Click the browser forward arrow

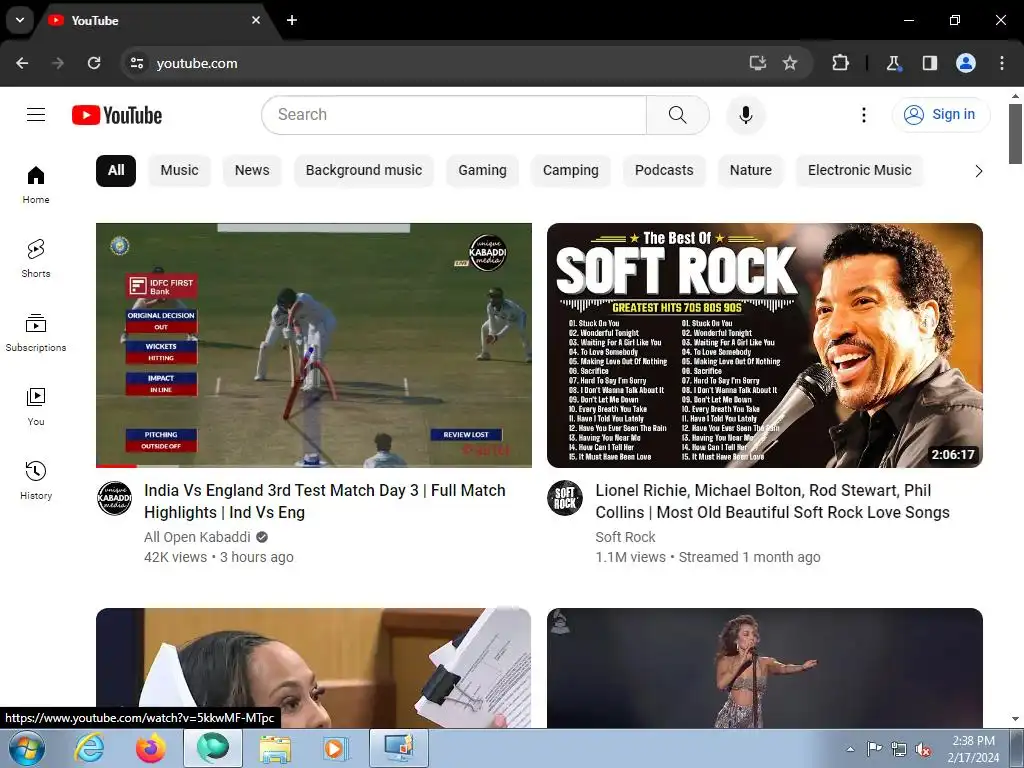coord(58,63)
